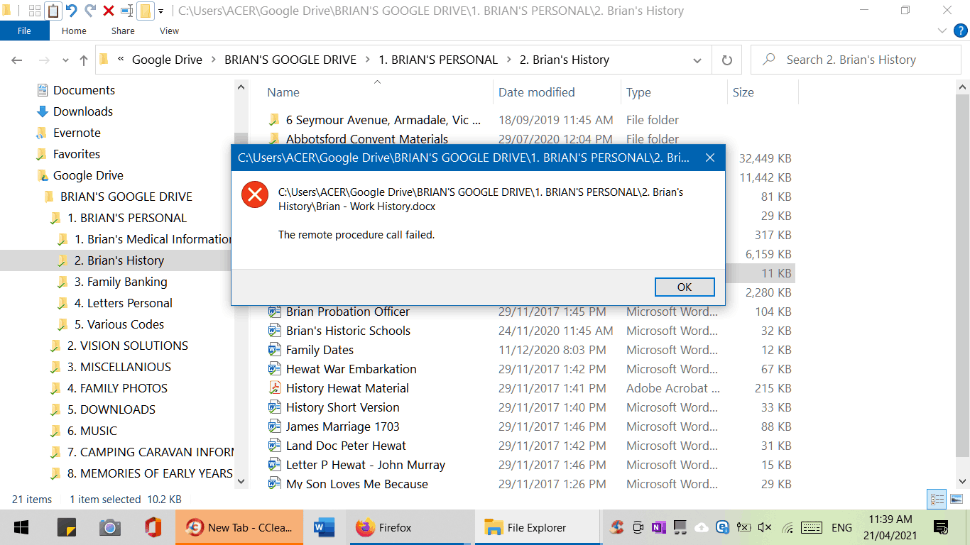Image resolution: width=970 pixels, height=545 pixels.
Task: Open the blue Help question mark
Action: 961,30
